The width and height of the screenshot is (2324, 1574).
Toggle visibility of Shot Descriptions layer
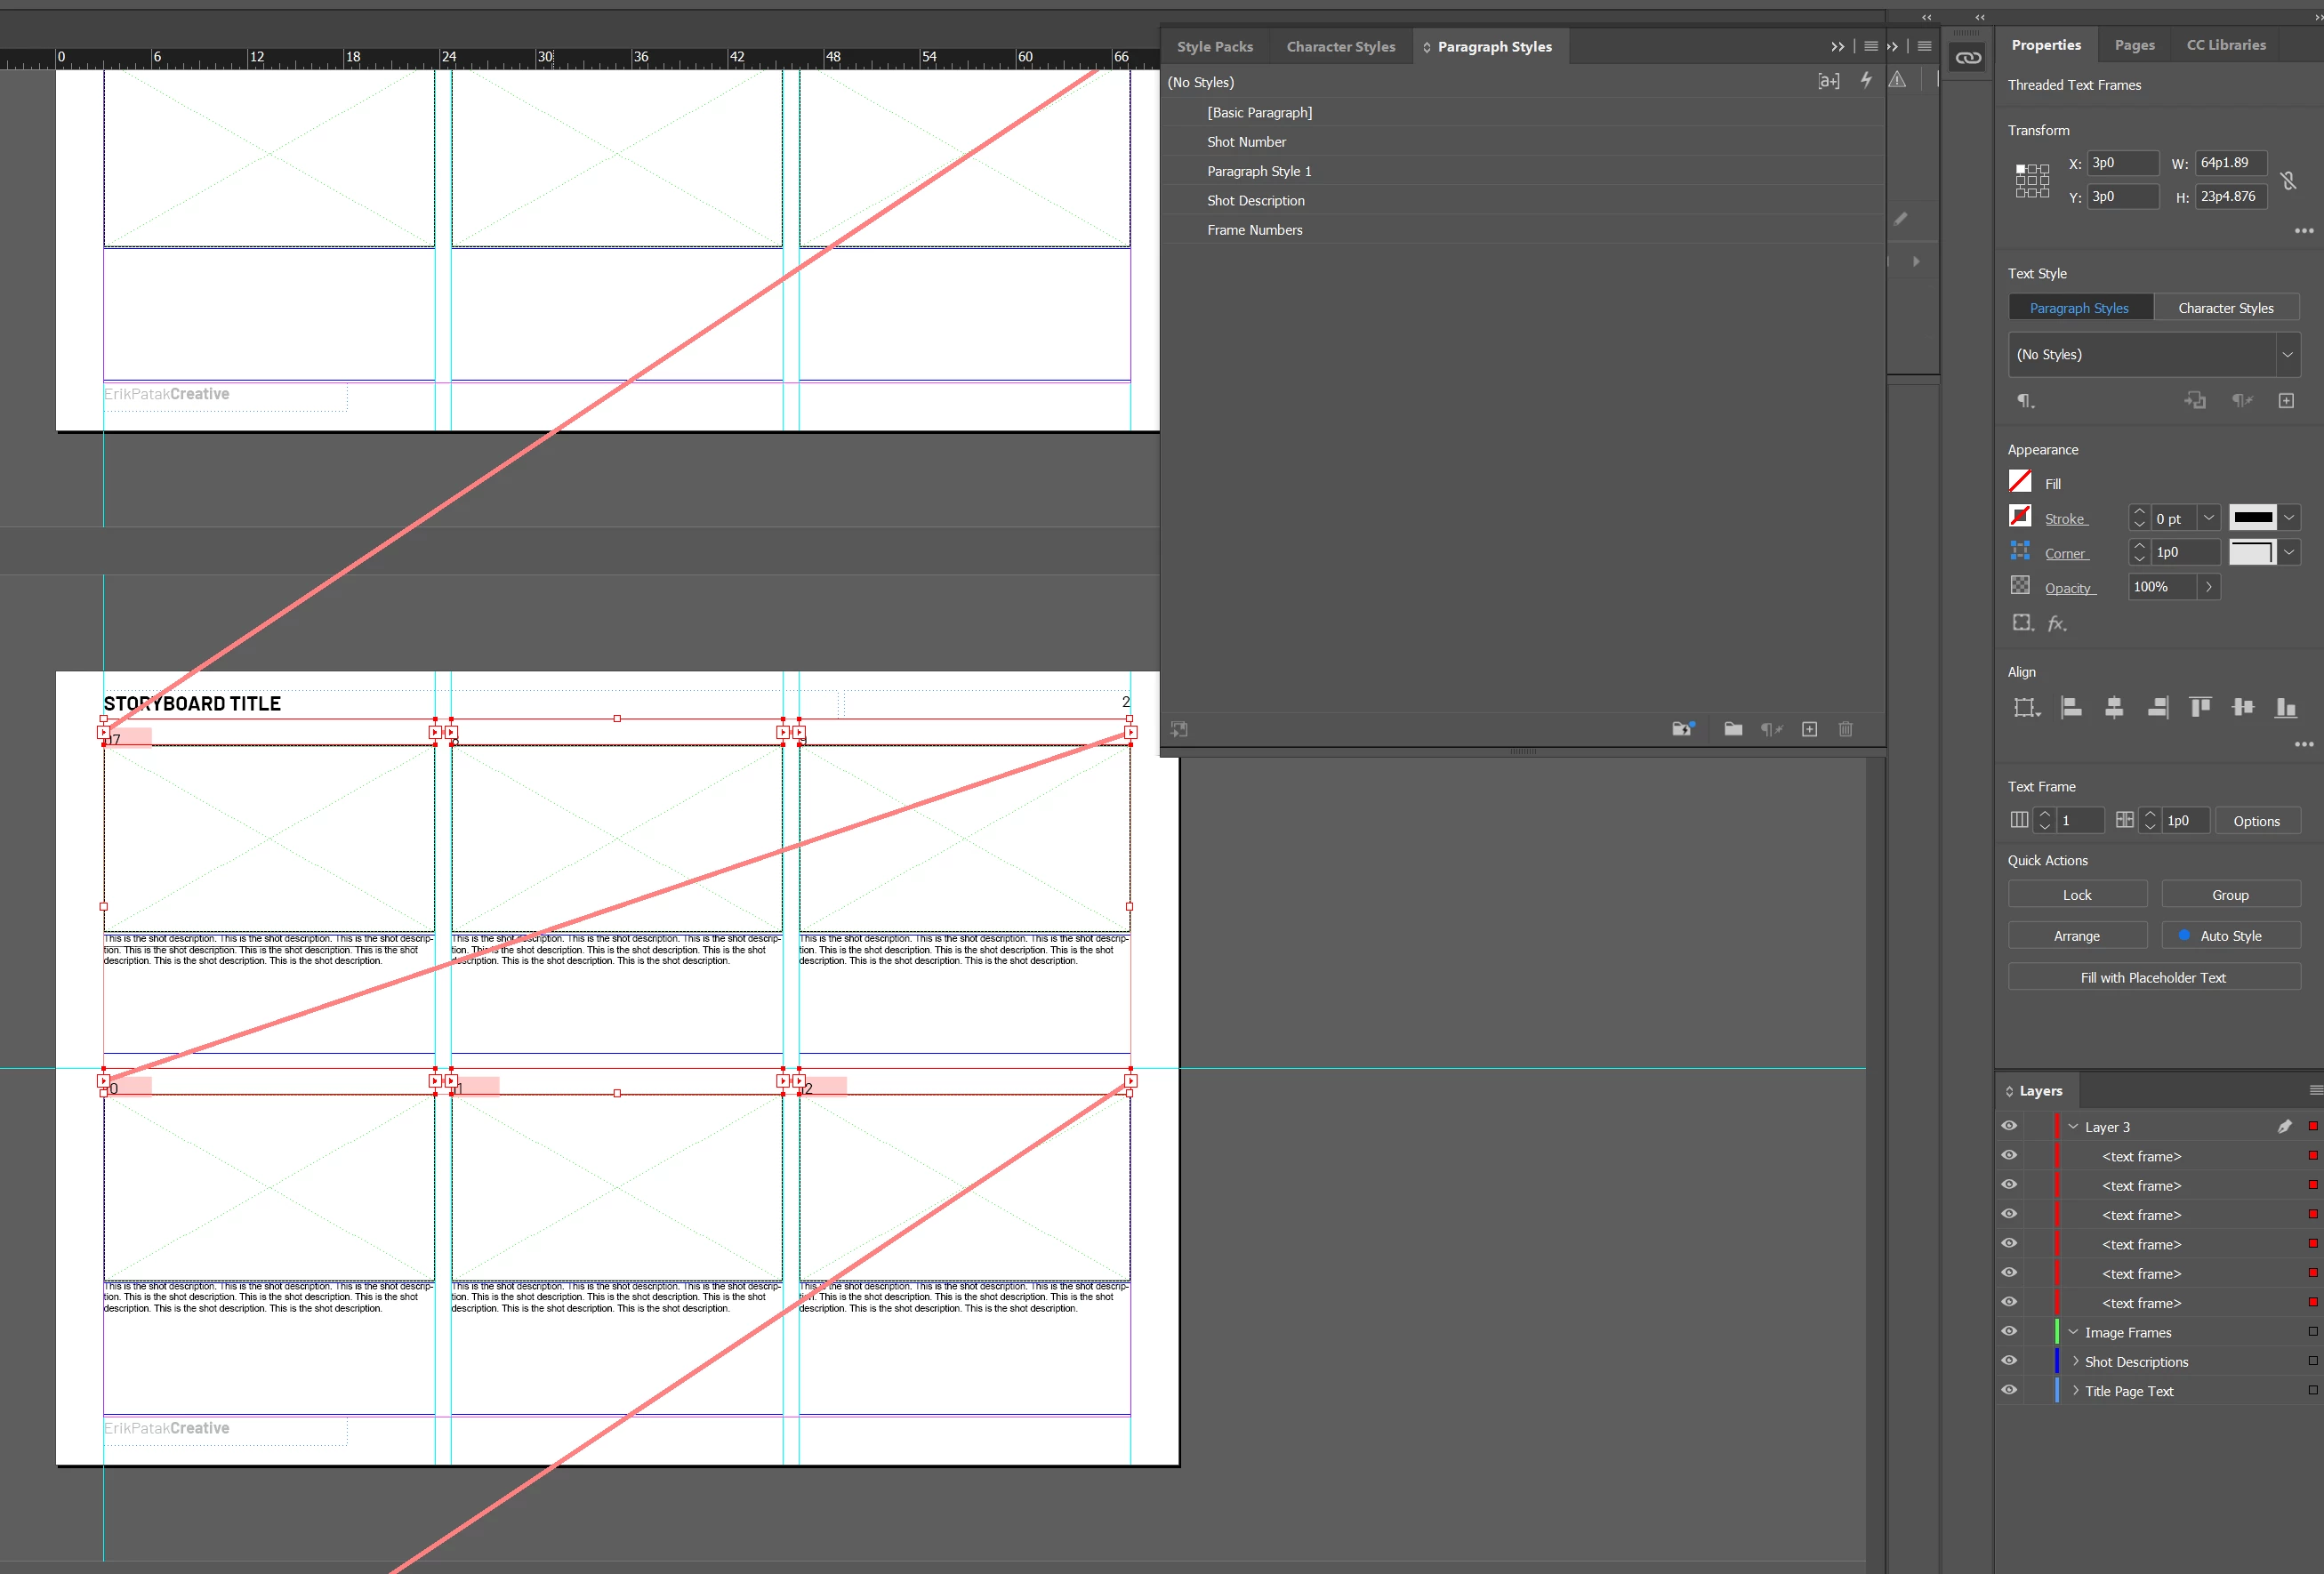(x=2009, y=1361)
